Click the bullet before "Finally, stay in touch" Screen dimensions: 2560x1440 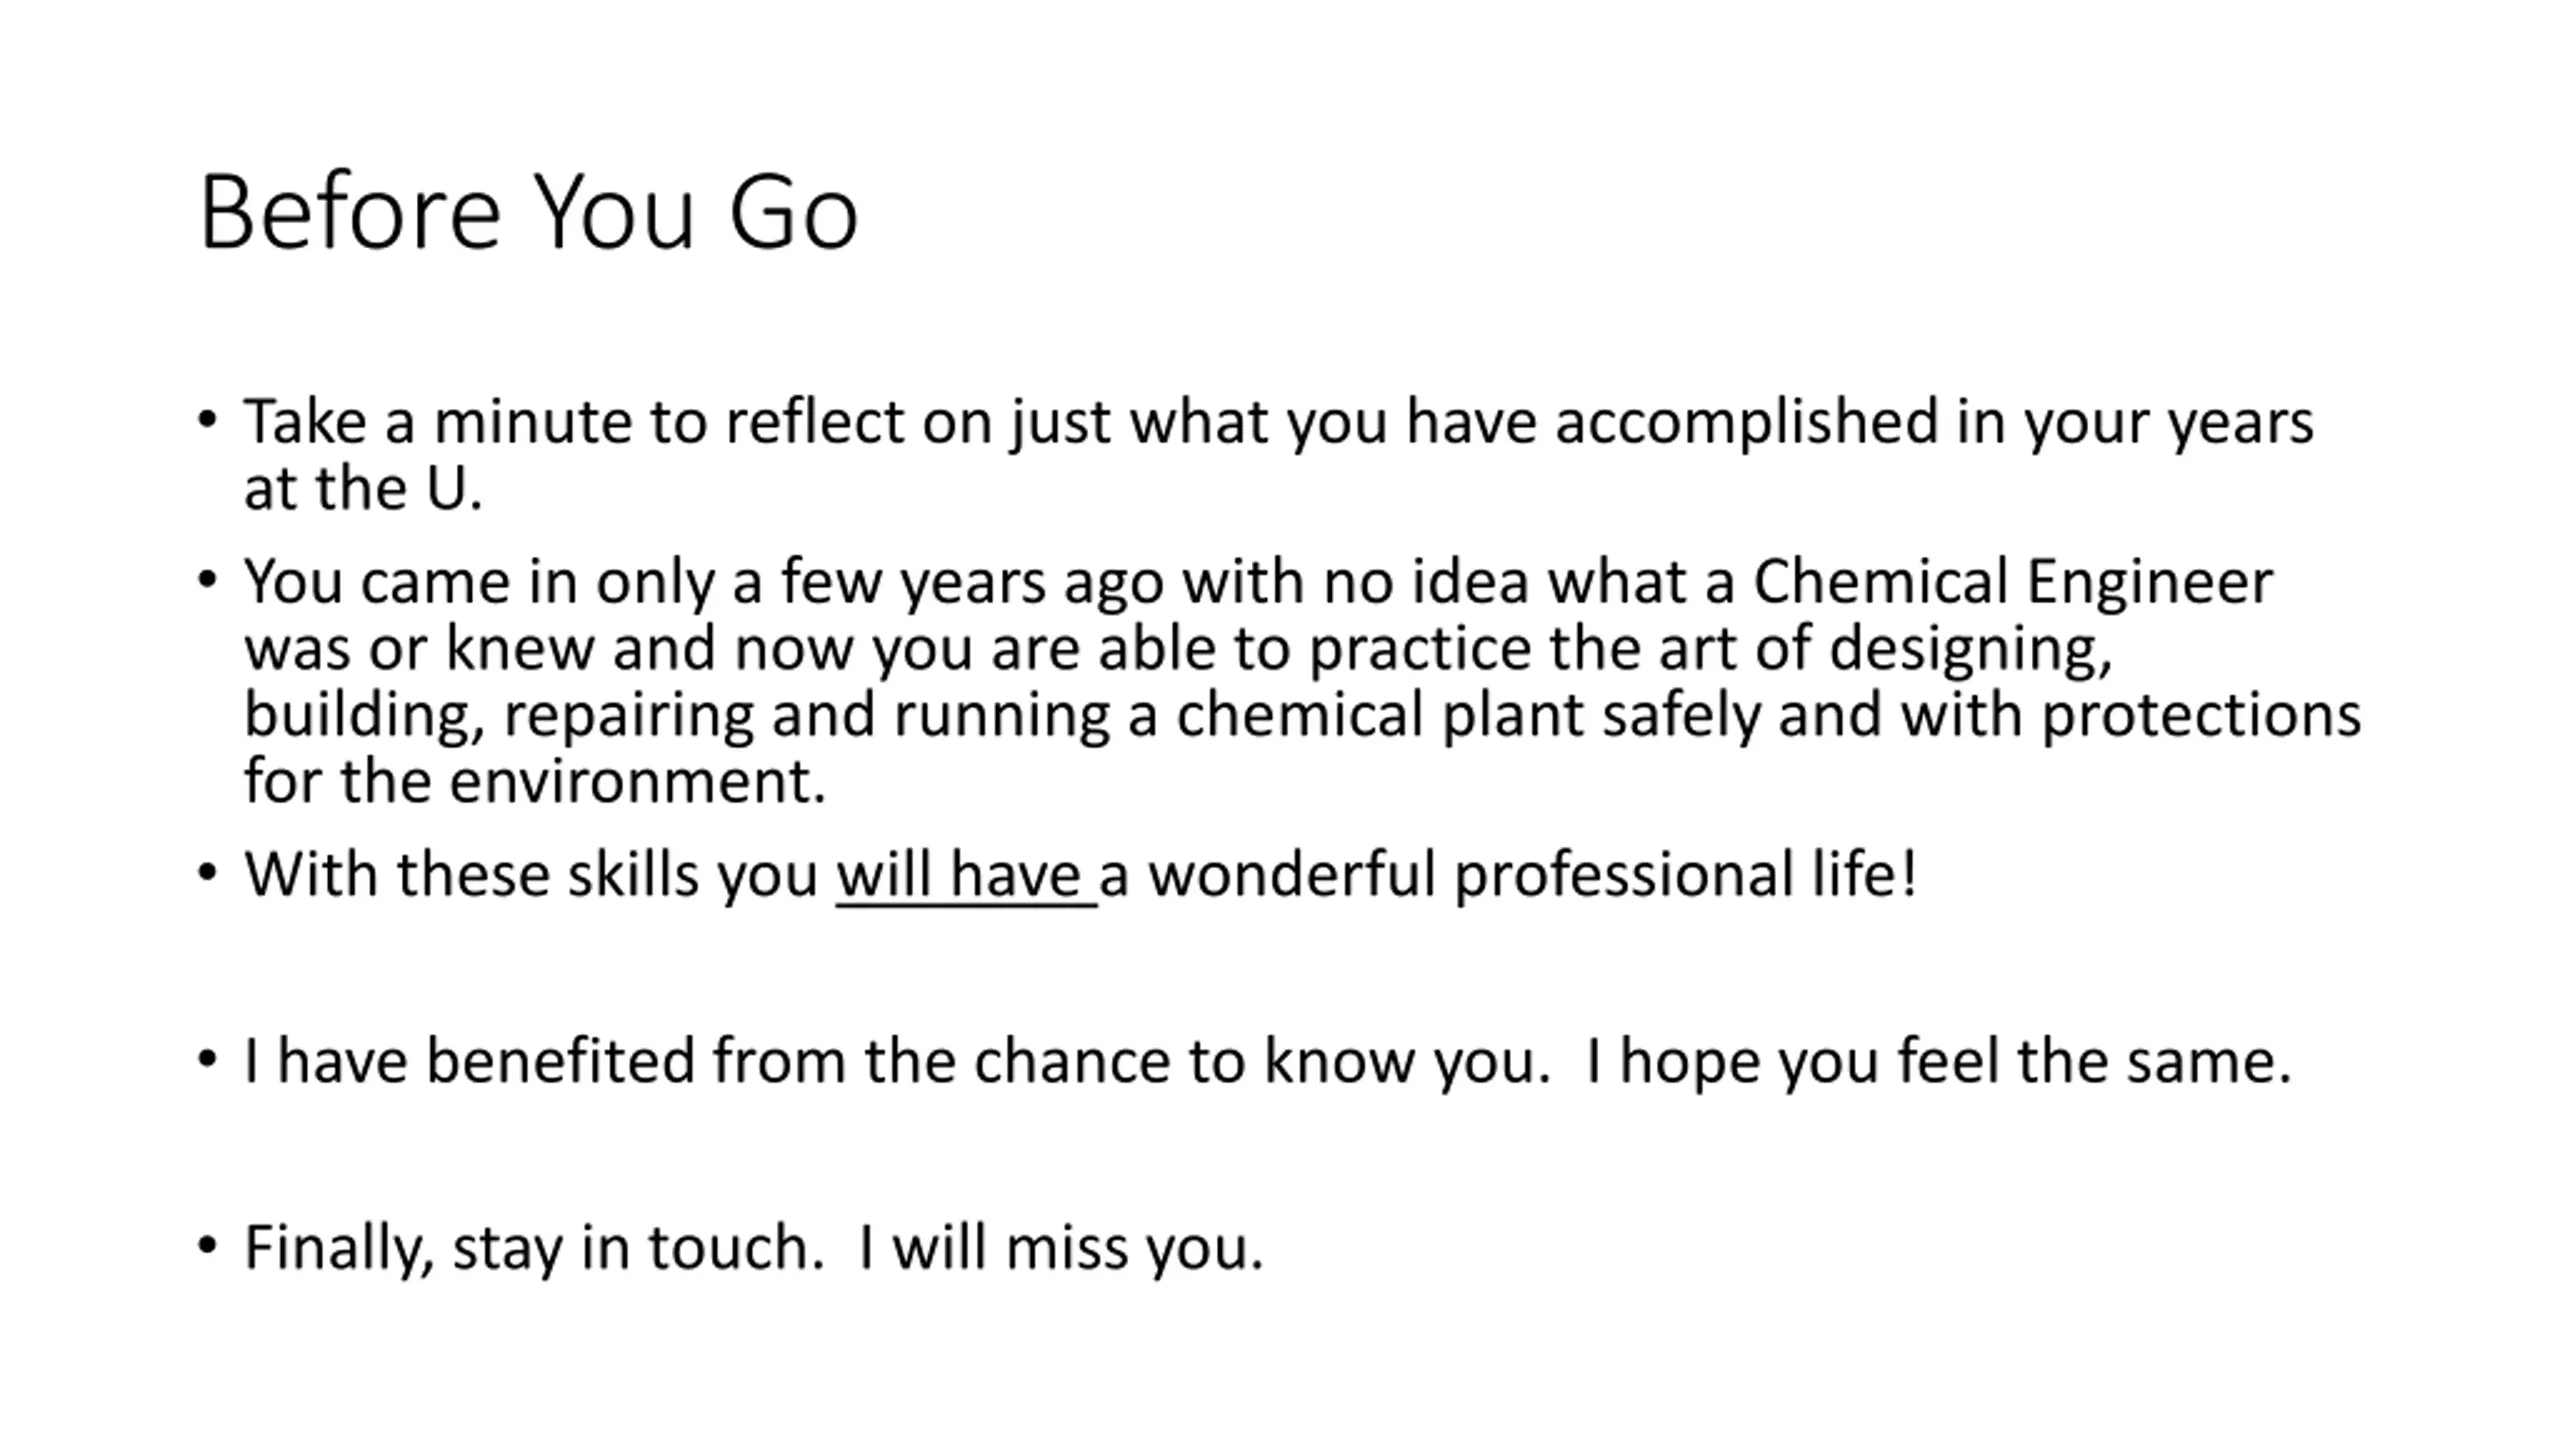207,1246
